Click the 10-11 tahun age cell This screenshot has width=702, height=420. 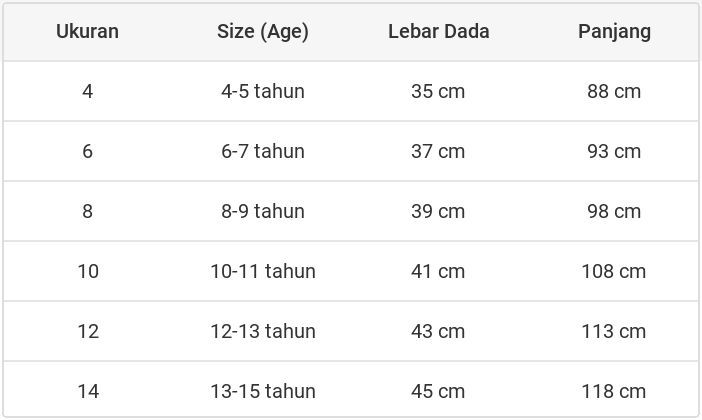point(263,271)
